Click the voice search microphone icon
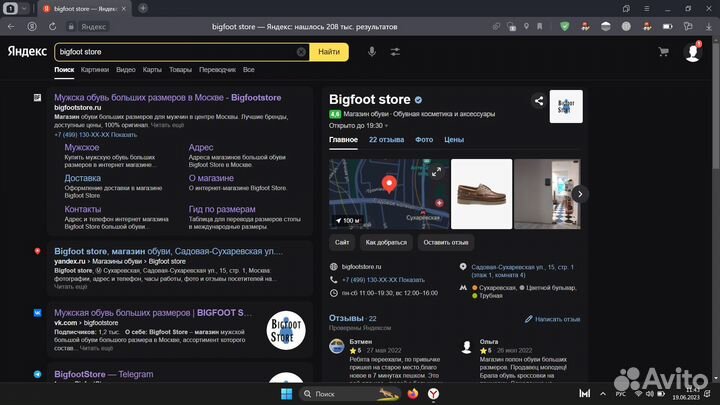The width and height of the screenshot is (720, 405). point(372,51)
